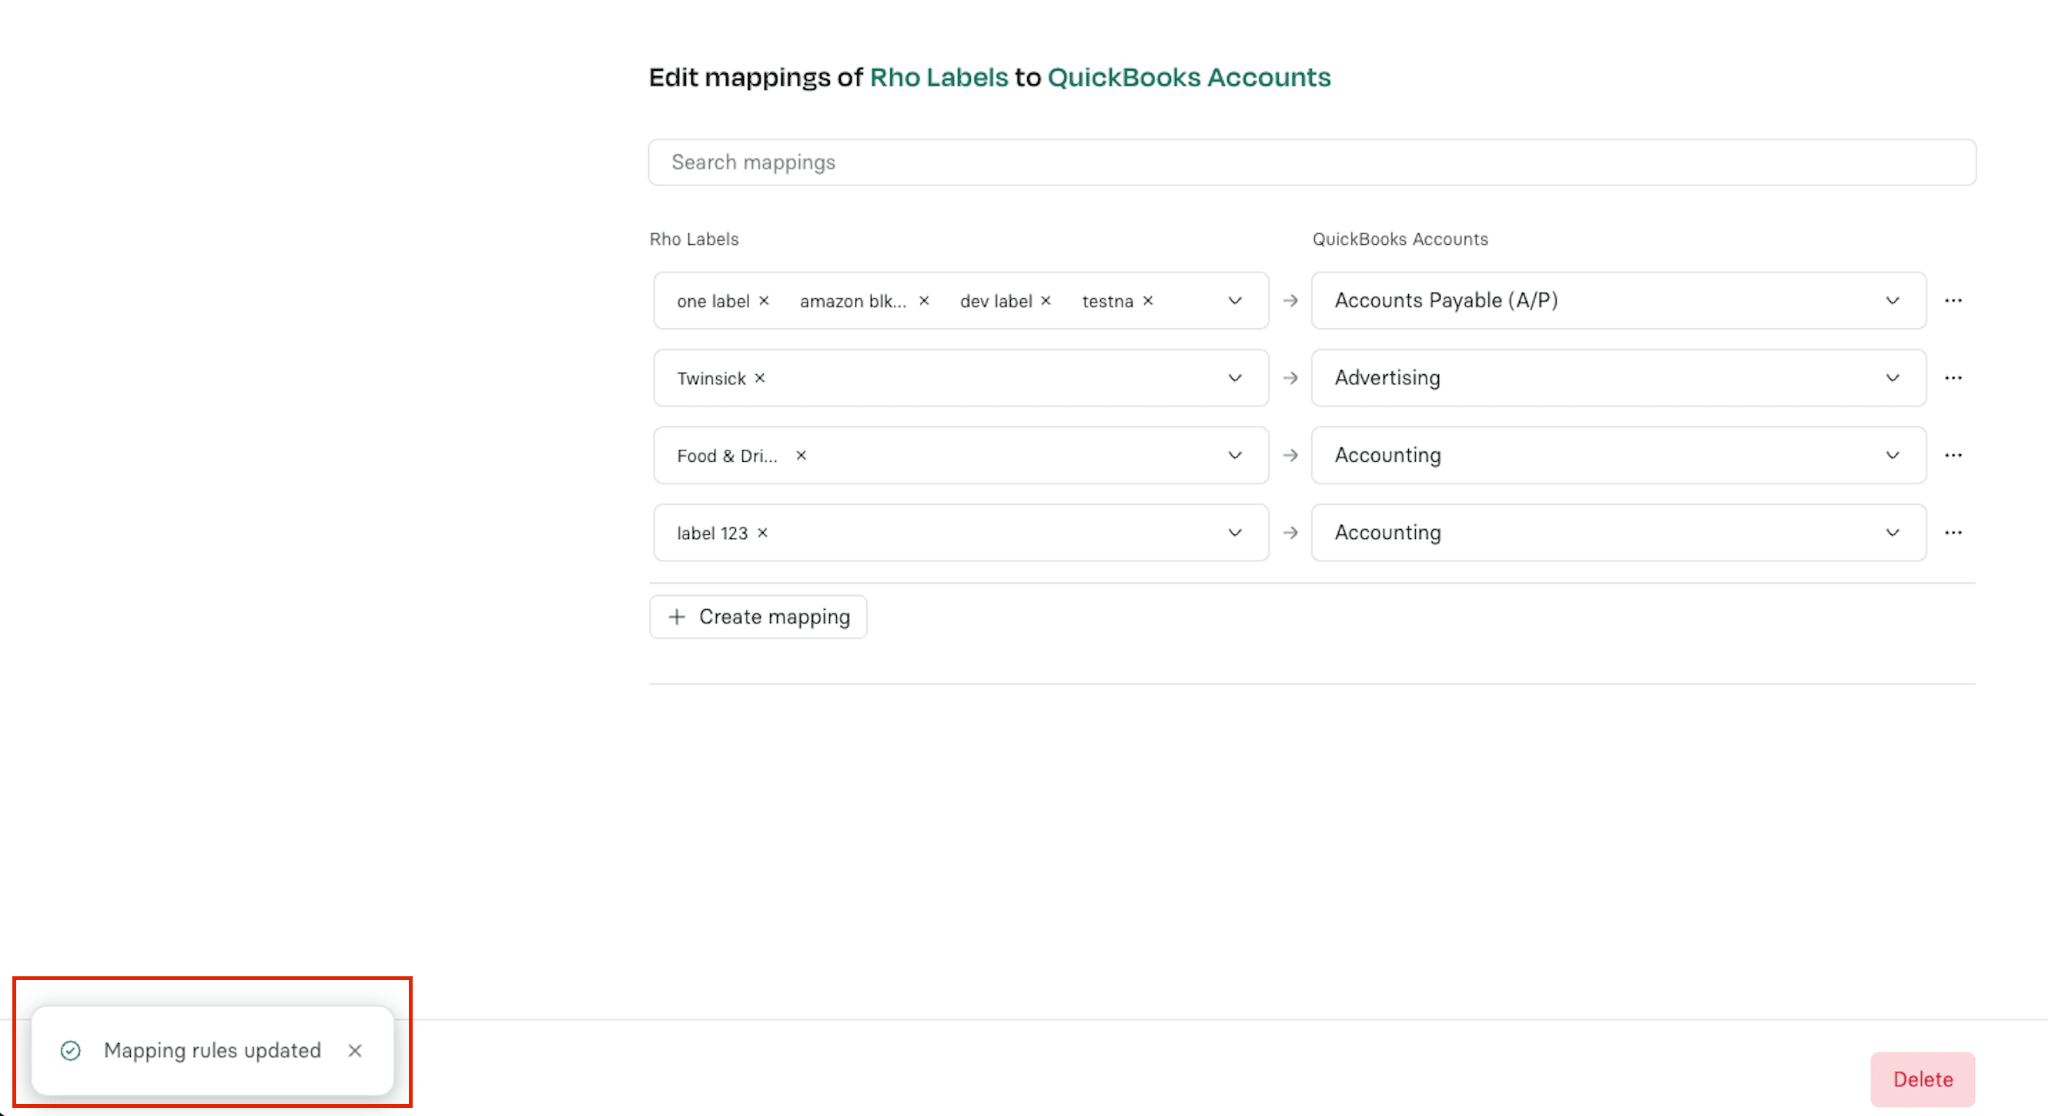
Task: Open more options for label 123 mapping
Action: point(1953,533)
